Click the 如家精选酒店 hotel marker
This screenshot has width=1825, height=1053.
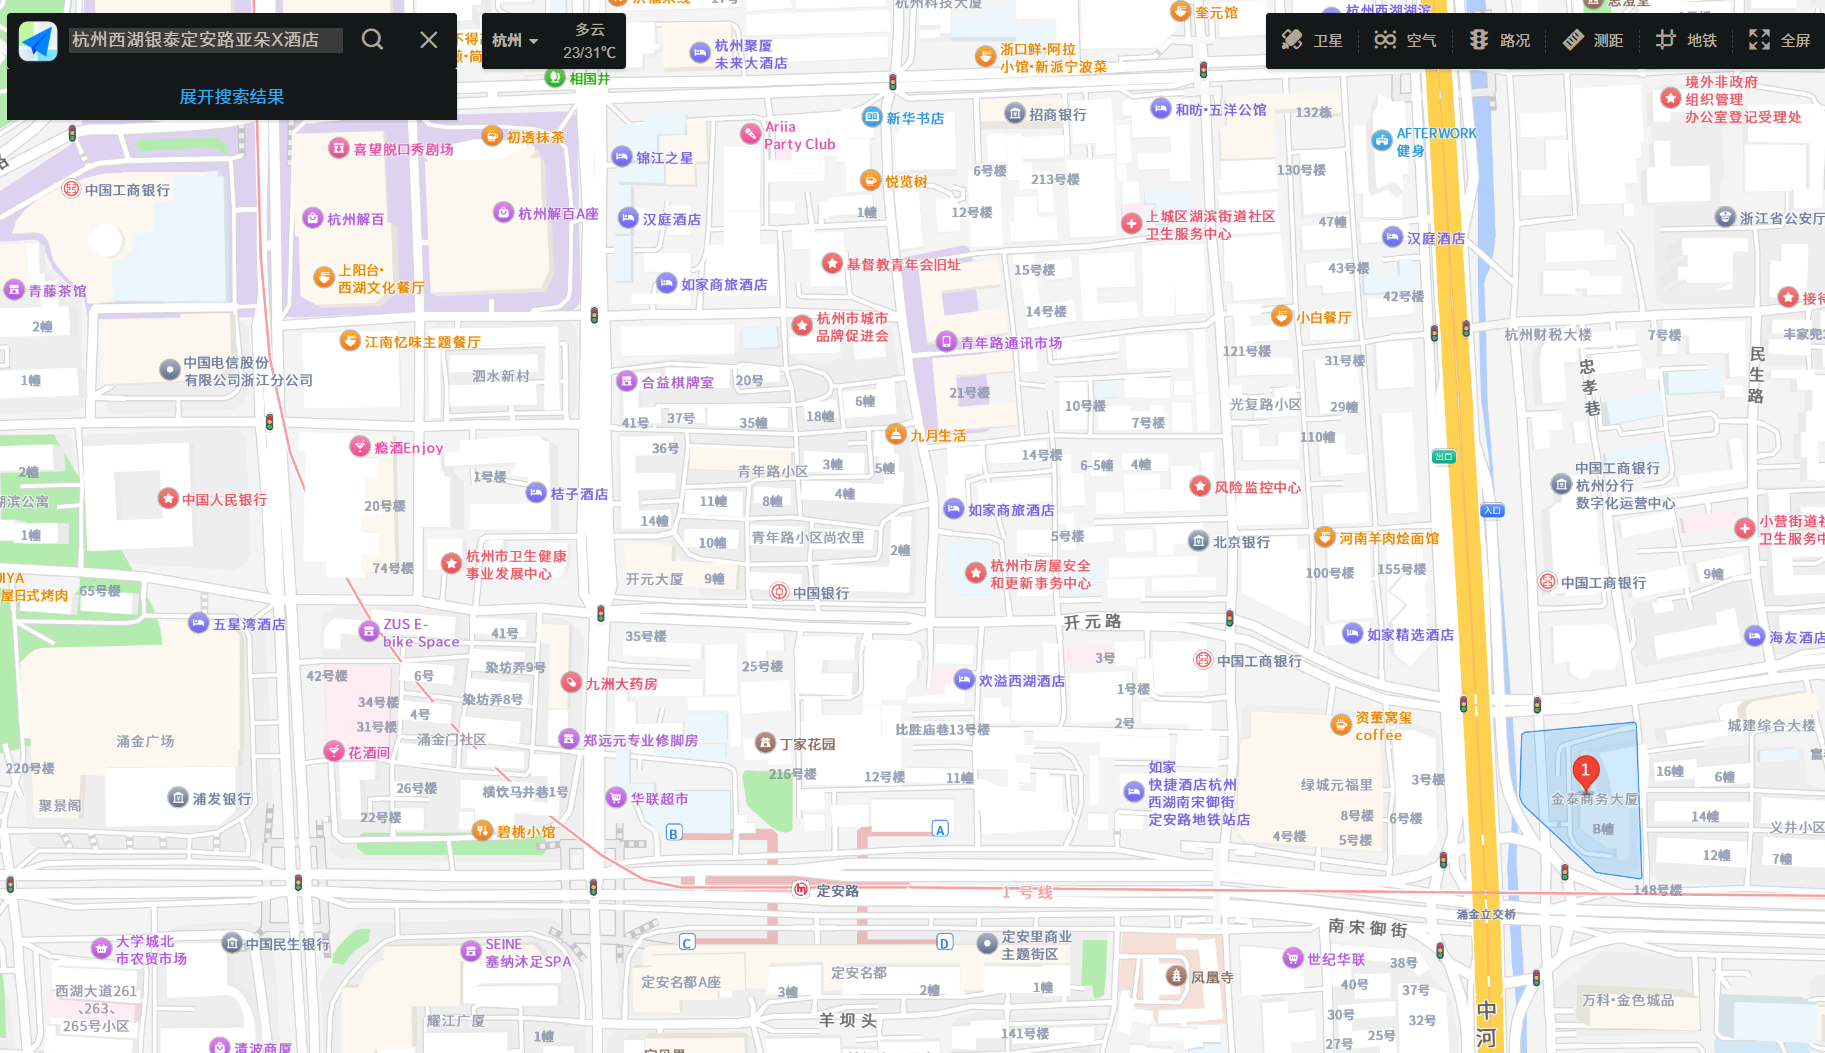pos(1352,633)
